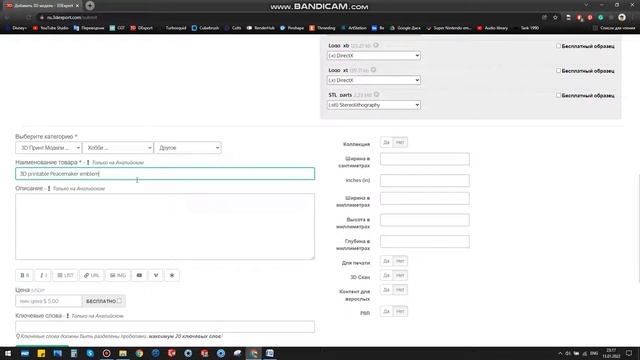Insert an IMG image in description

tap(118, 276)
